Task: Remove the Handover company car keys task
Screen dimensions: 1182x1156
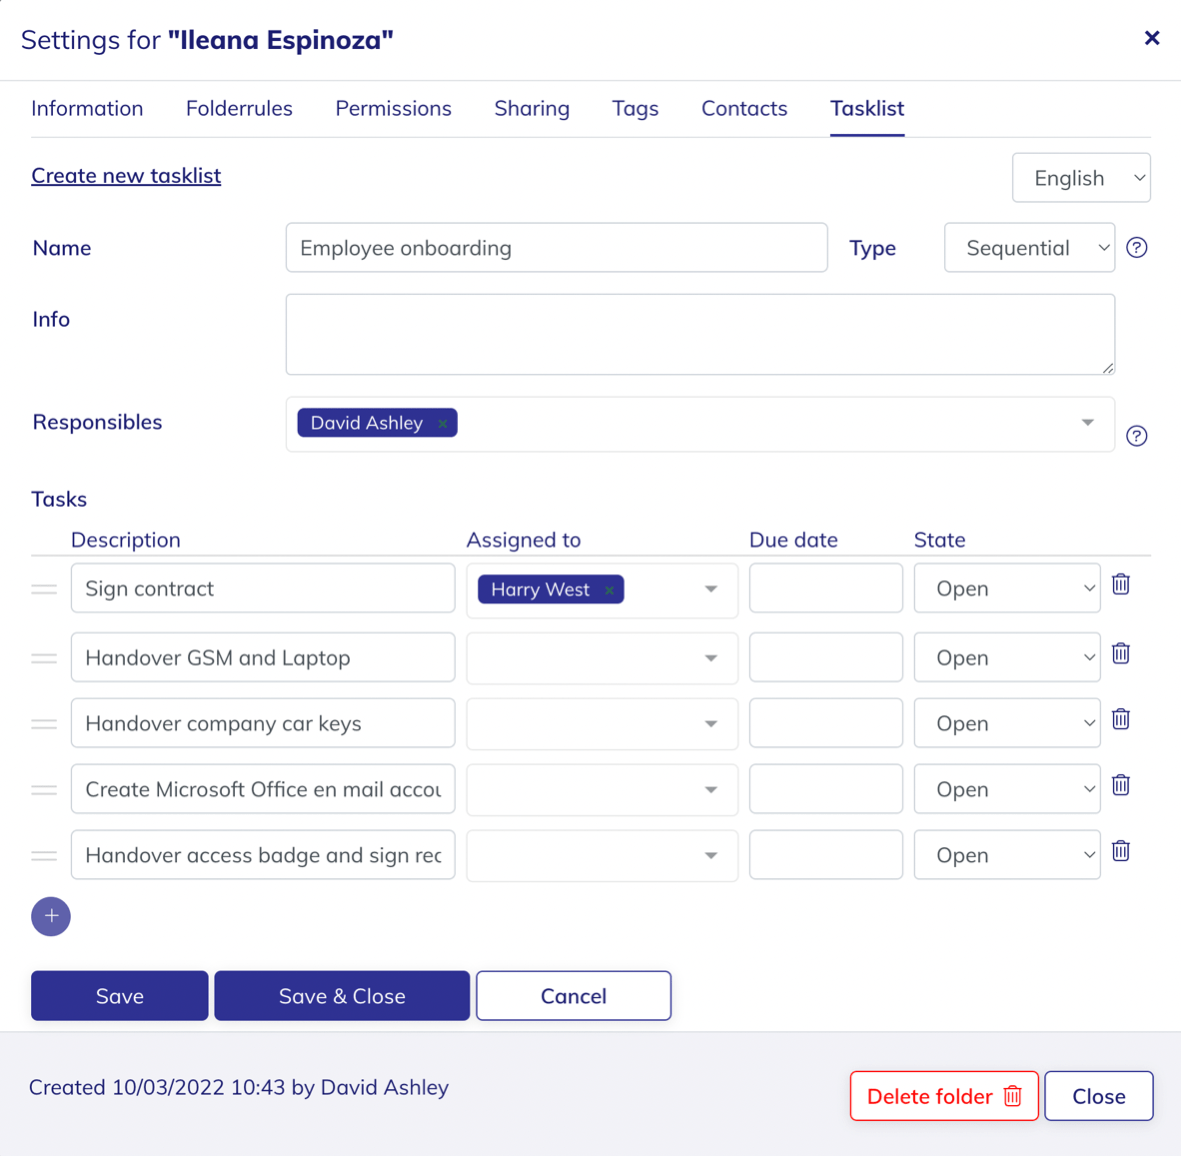Action: coord(1121,720)
